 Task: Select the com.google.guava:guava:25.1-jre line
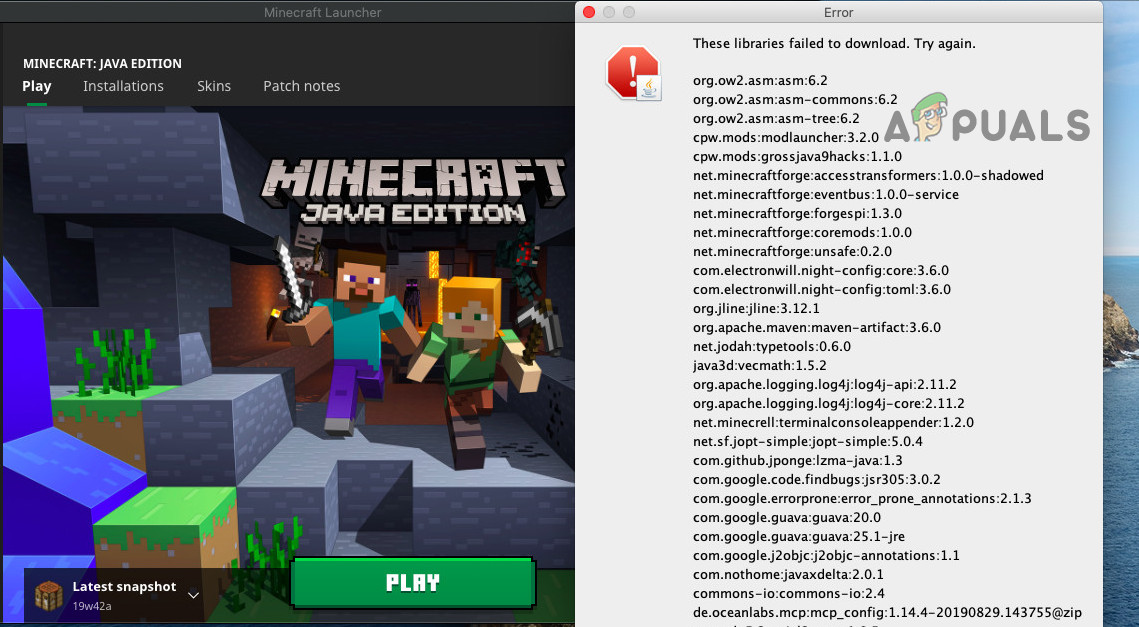click(x=799, y=536)
